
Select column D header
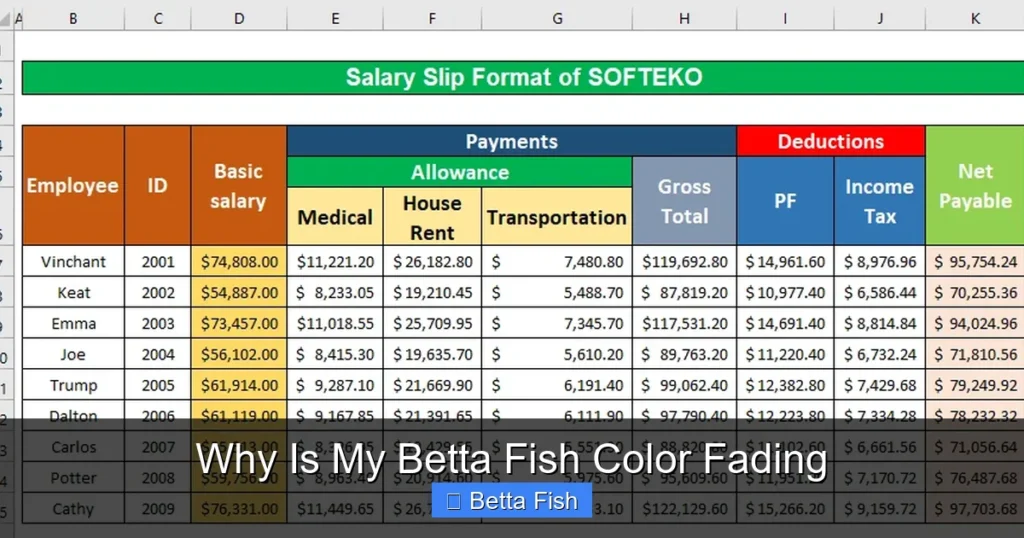click(239, 19)
